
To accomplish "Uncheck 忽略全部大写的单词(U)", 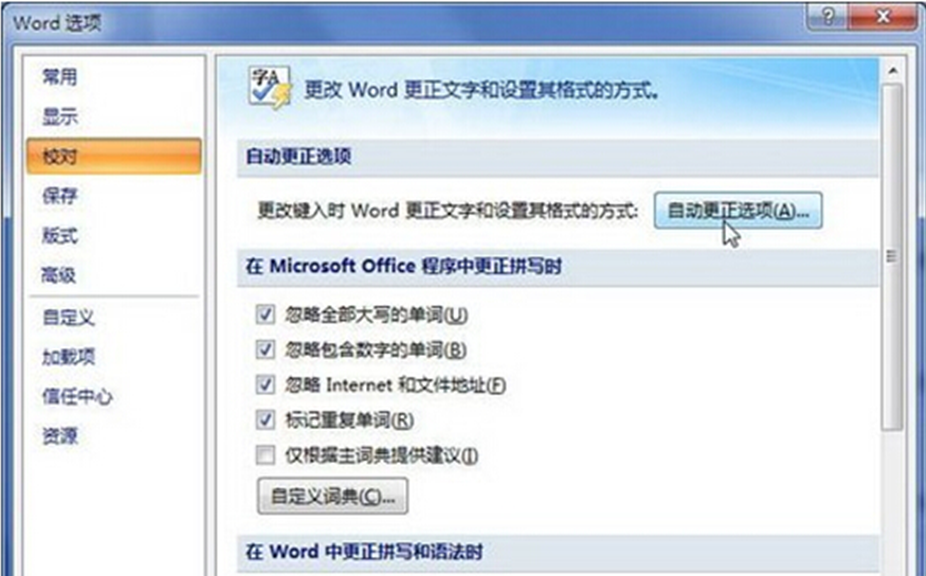I will [x=265, y=314].
